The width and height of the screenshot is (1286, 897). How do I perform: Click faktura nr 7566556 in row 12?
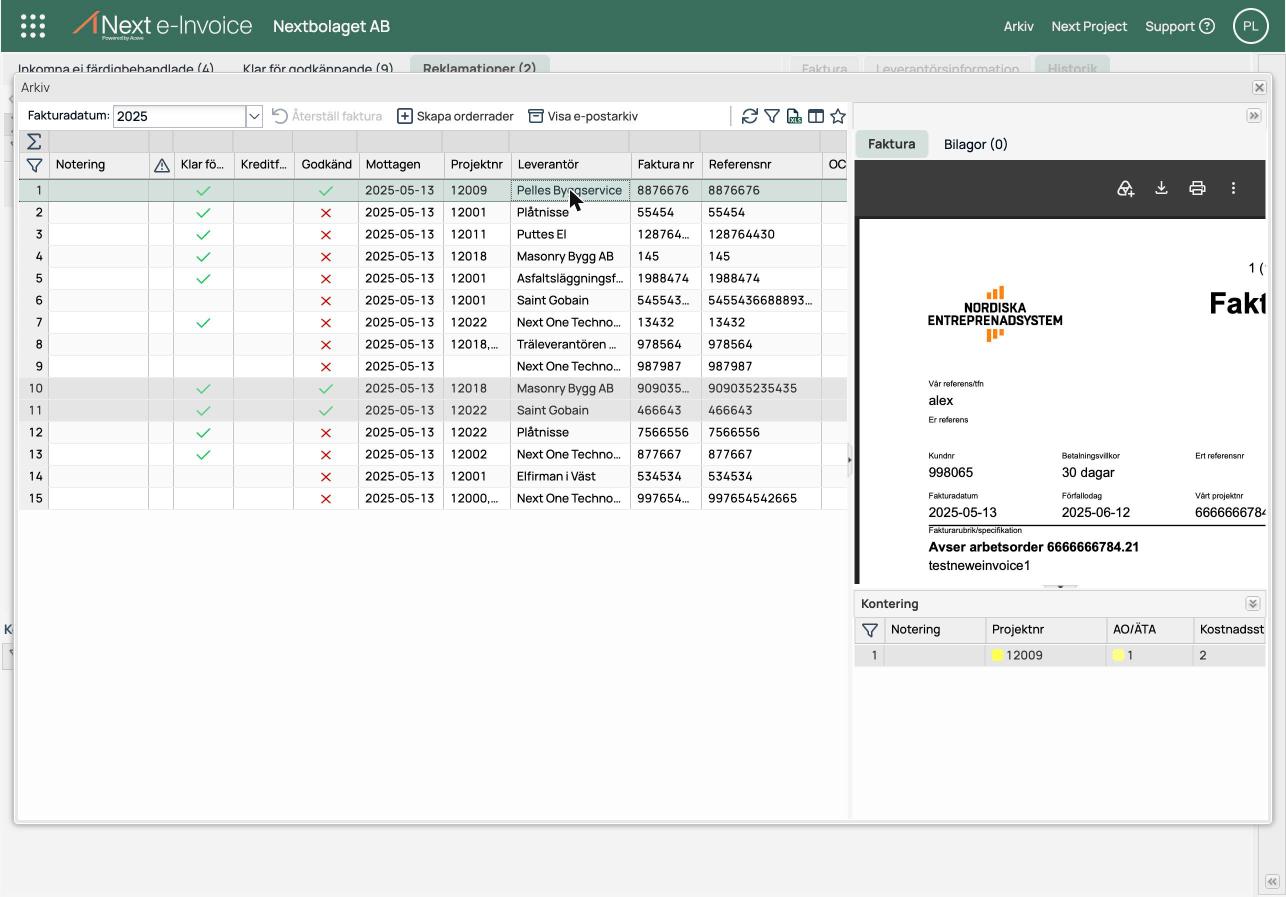662,432
